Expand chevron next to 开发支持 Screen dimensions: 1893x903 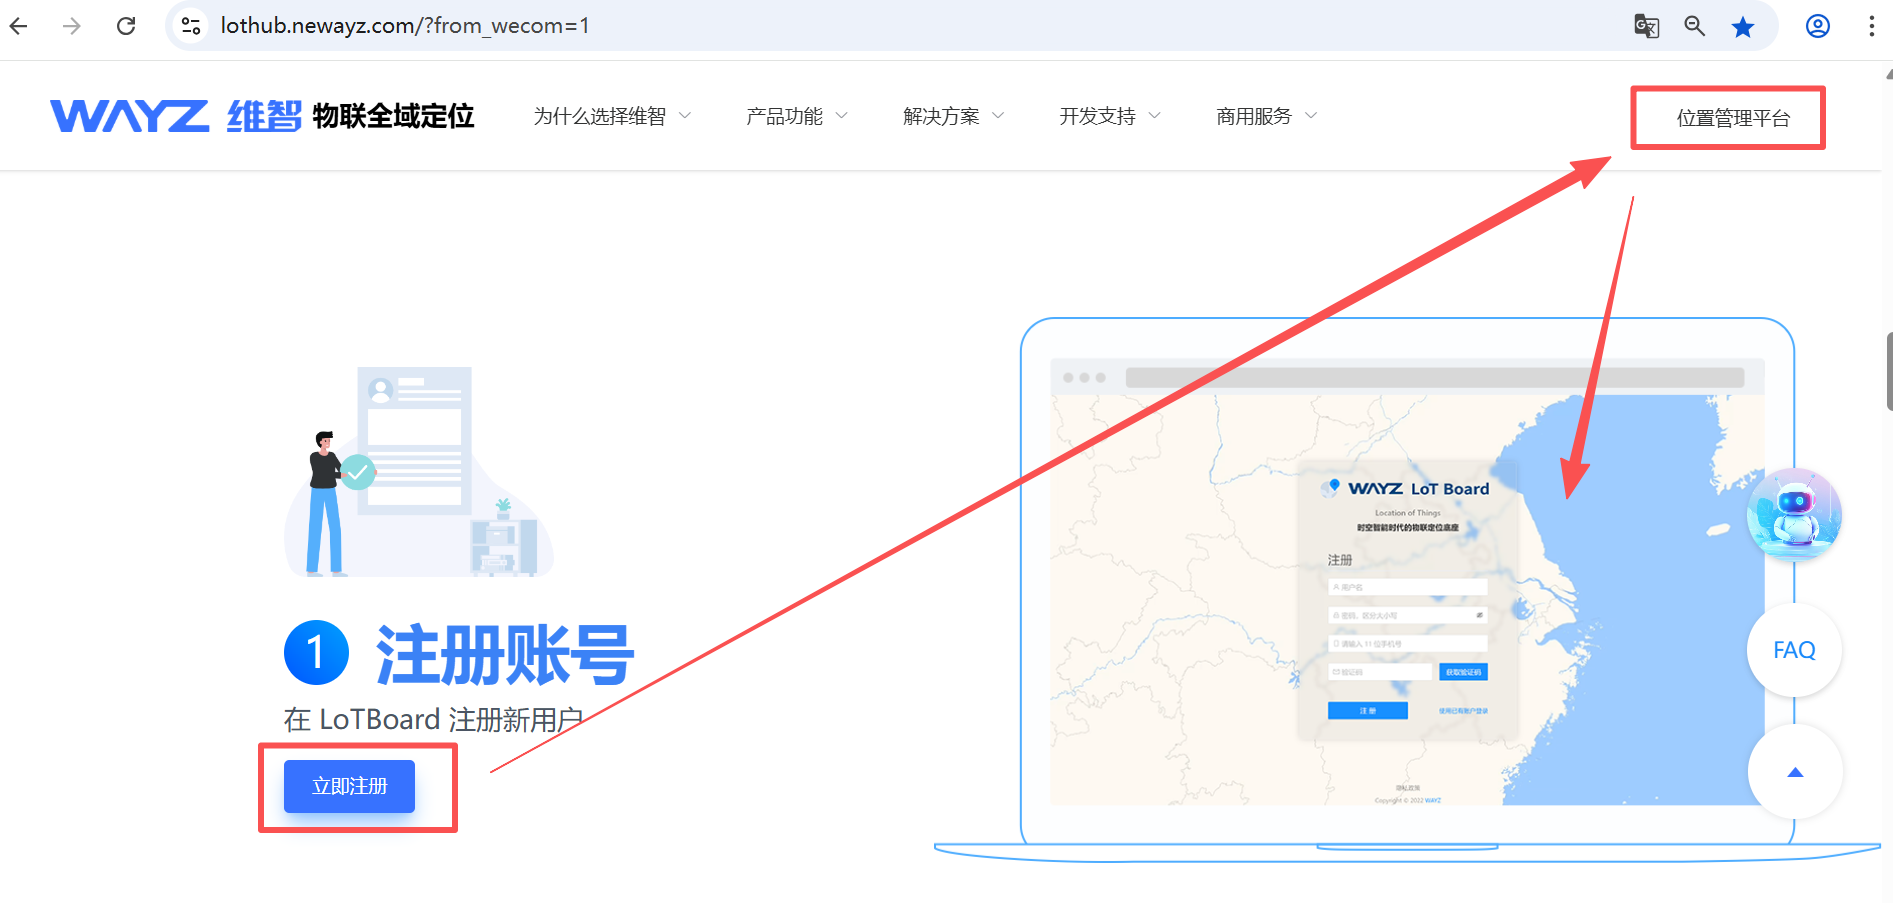[1155, 116]
